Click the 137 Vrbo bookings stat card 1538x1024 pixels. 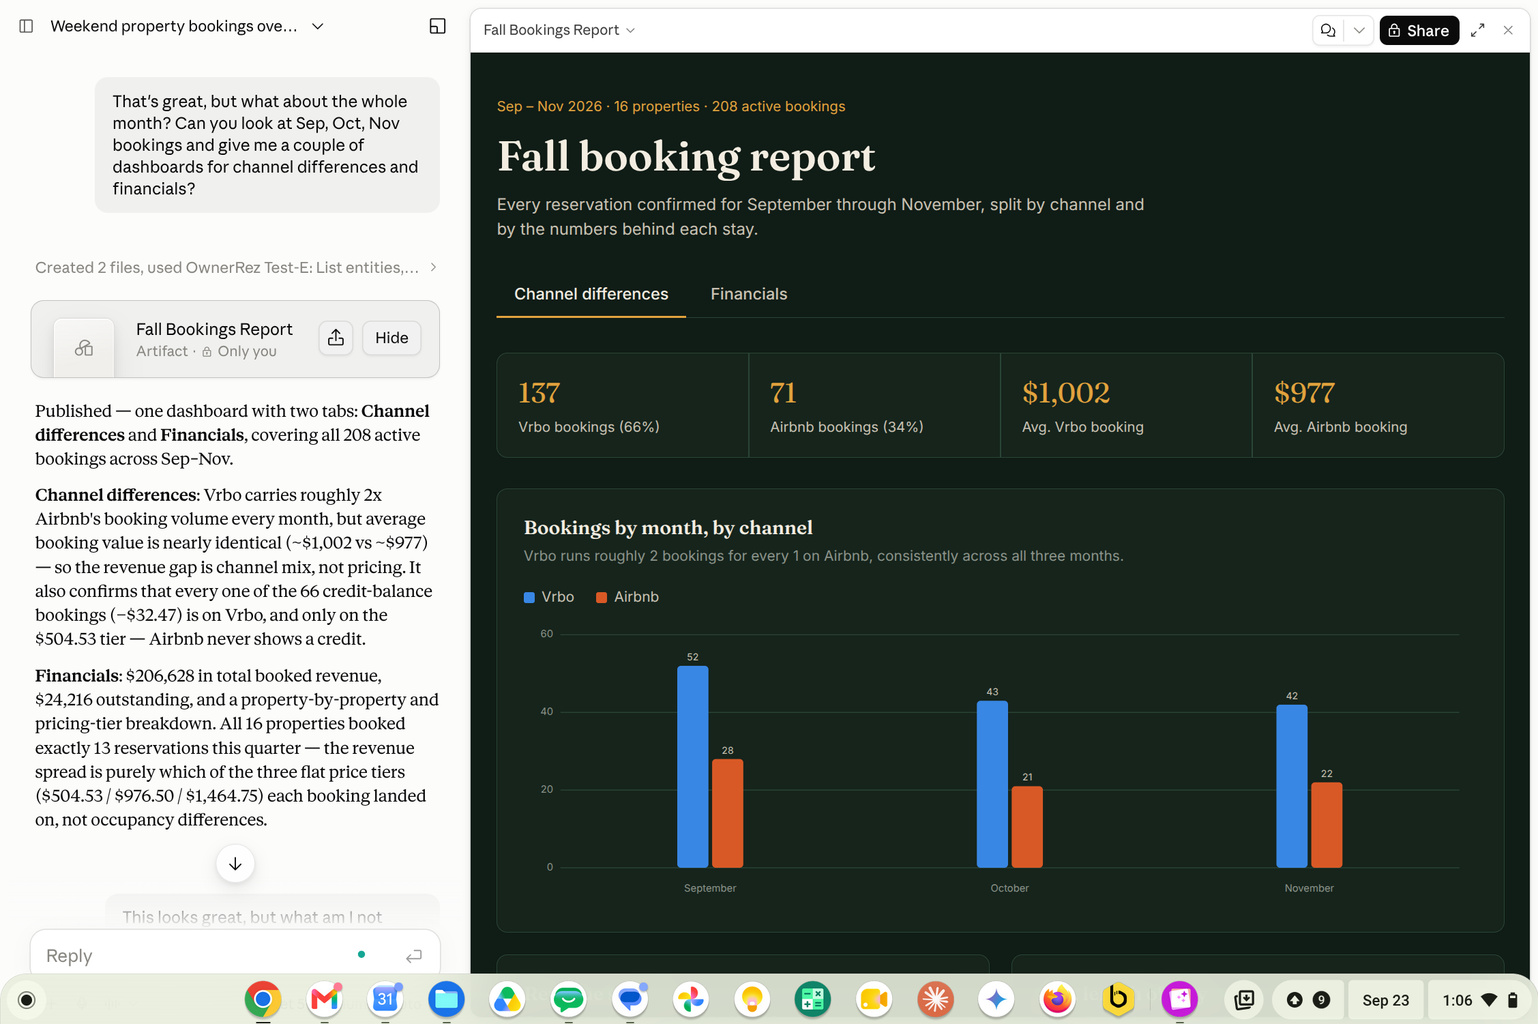point(623,405)
